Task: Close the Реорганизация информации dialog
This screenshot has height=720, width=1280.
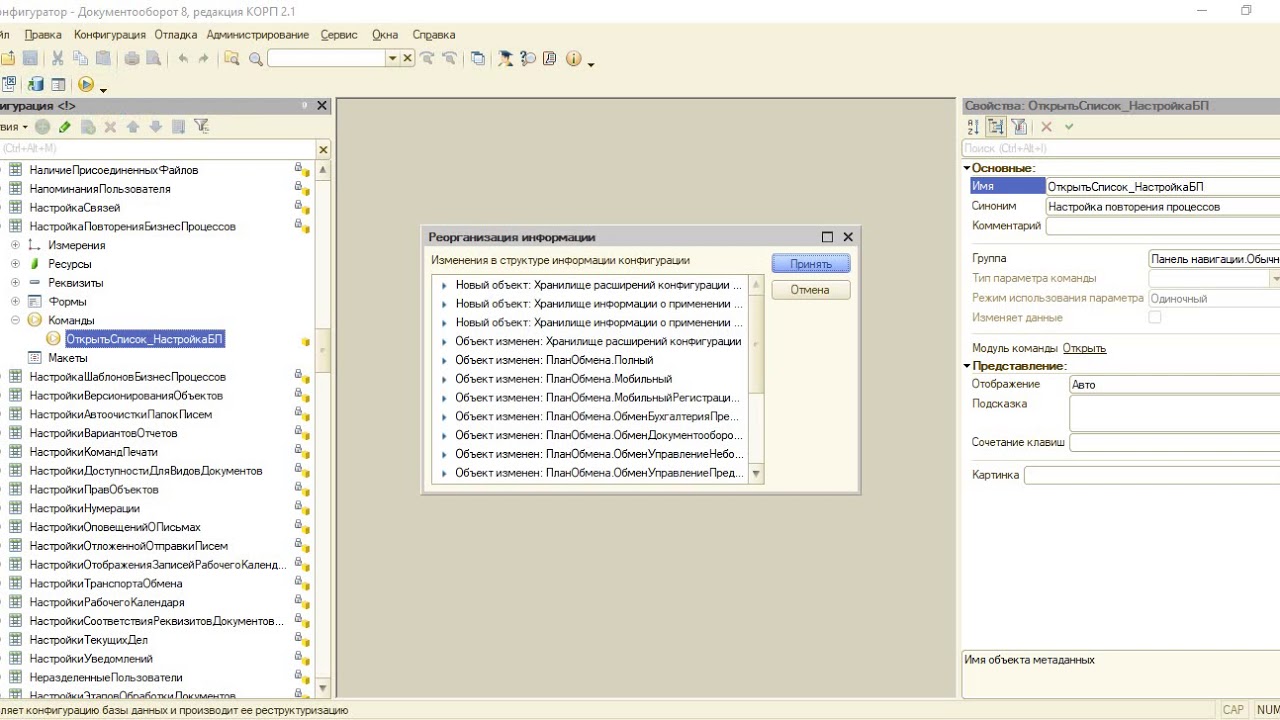Action: pos(848,237)
